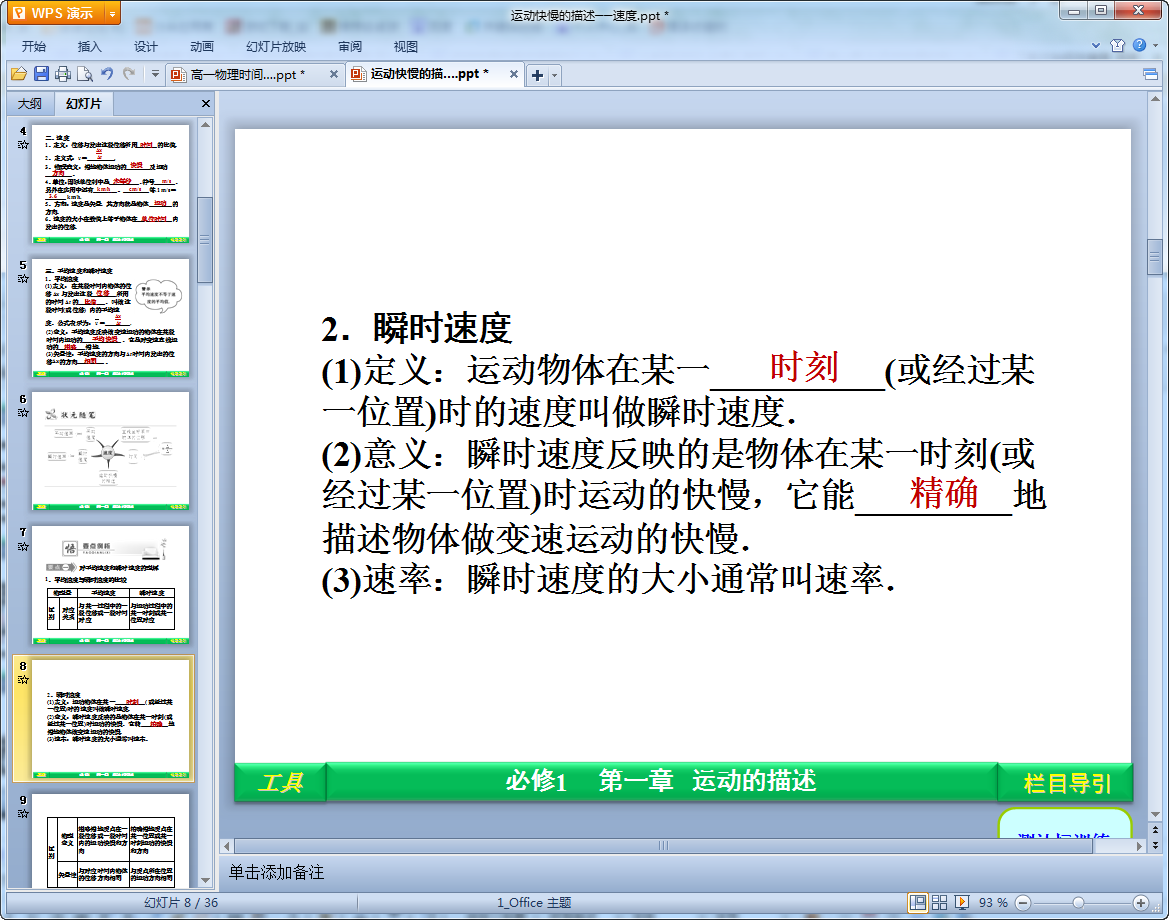Add a new document tab with plus button
The width and height of the screenshot is (1169, 920).
537,75
